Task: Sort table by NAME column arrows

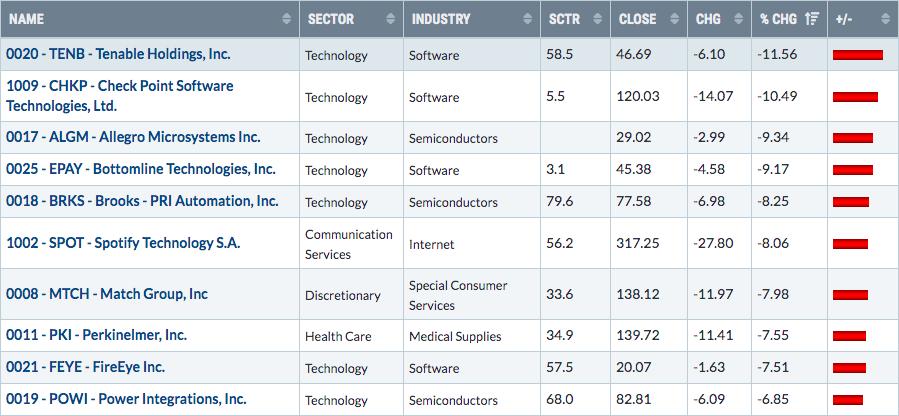Action: (x=288, y=18)
